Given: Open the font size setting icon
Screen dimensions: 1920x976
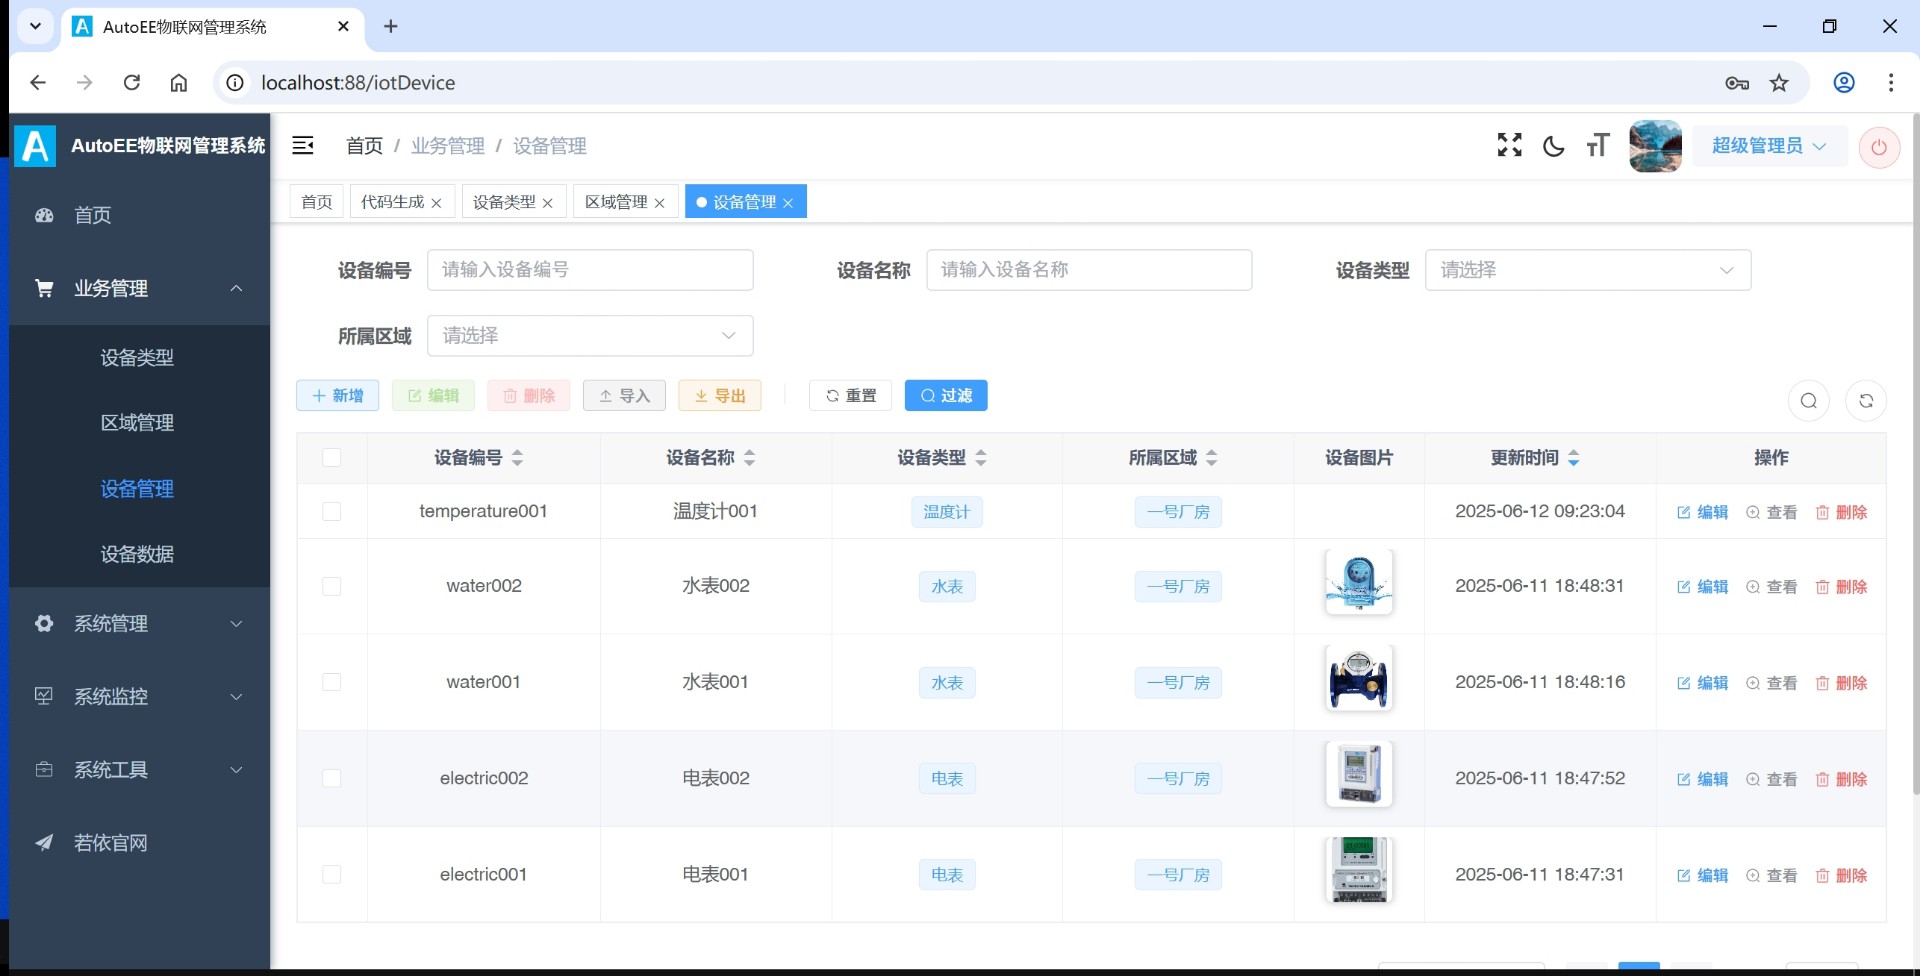Looking at the screenshot, I should coord(1597,146).
